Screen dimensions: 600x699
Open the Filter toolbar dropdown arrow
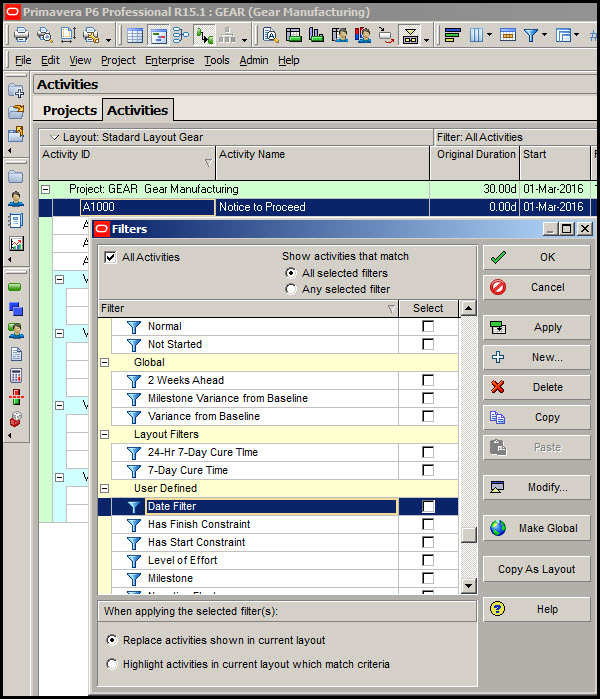545,35
